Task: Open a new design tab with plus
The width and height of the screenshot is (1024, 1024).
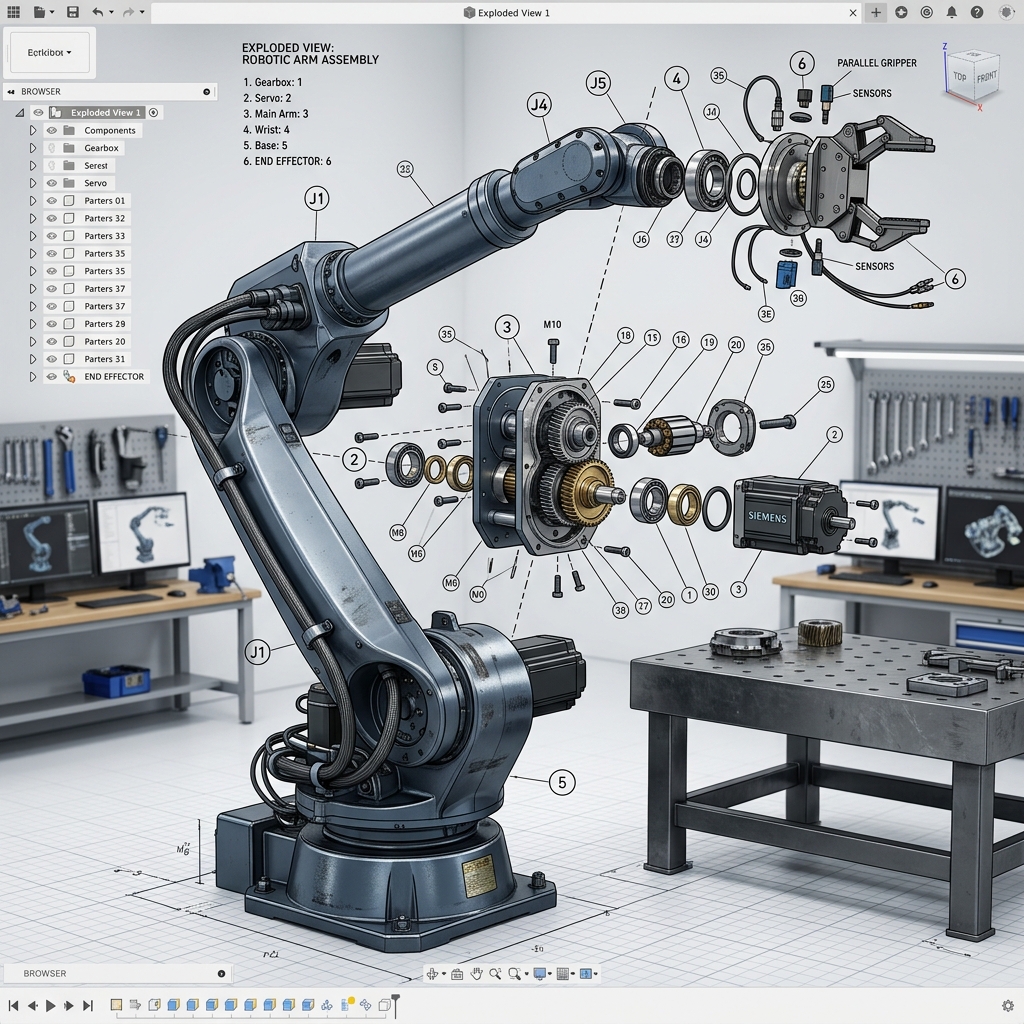Action: [x=876, y=12]
